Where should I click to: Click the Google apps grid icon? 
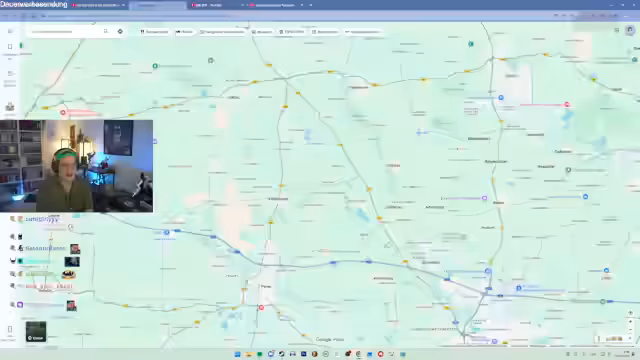(x=617, y=30)
